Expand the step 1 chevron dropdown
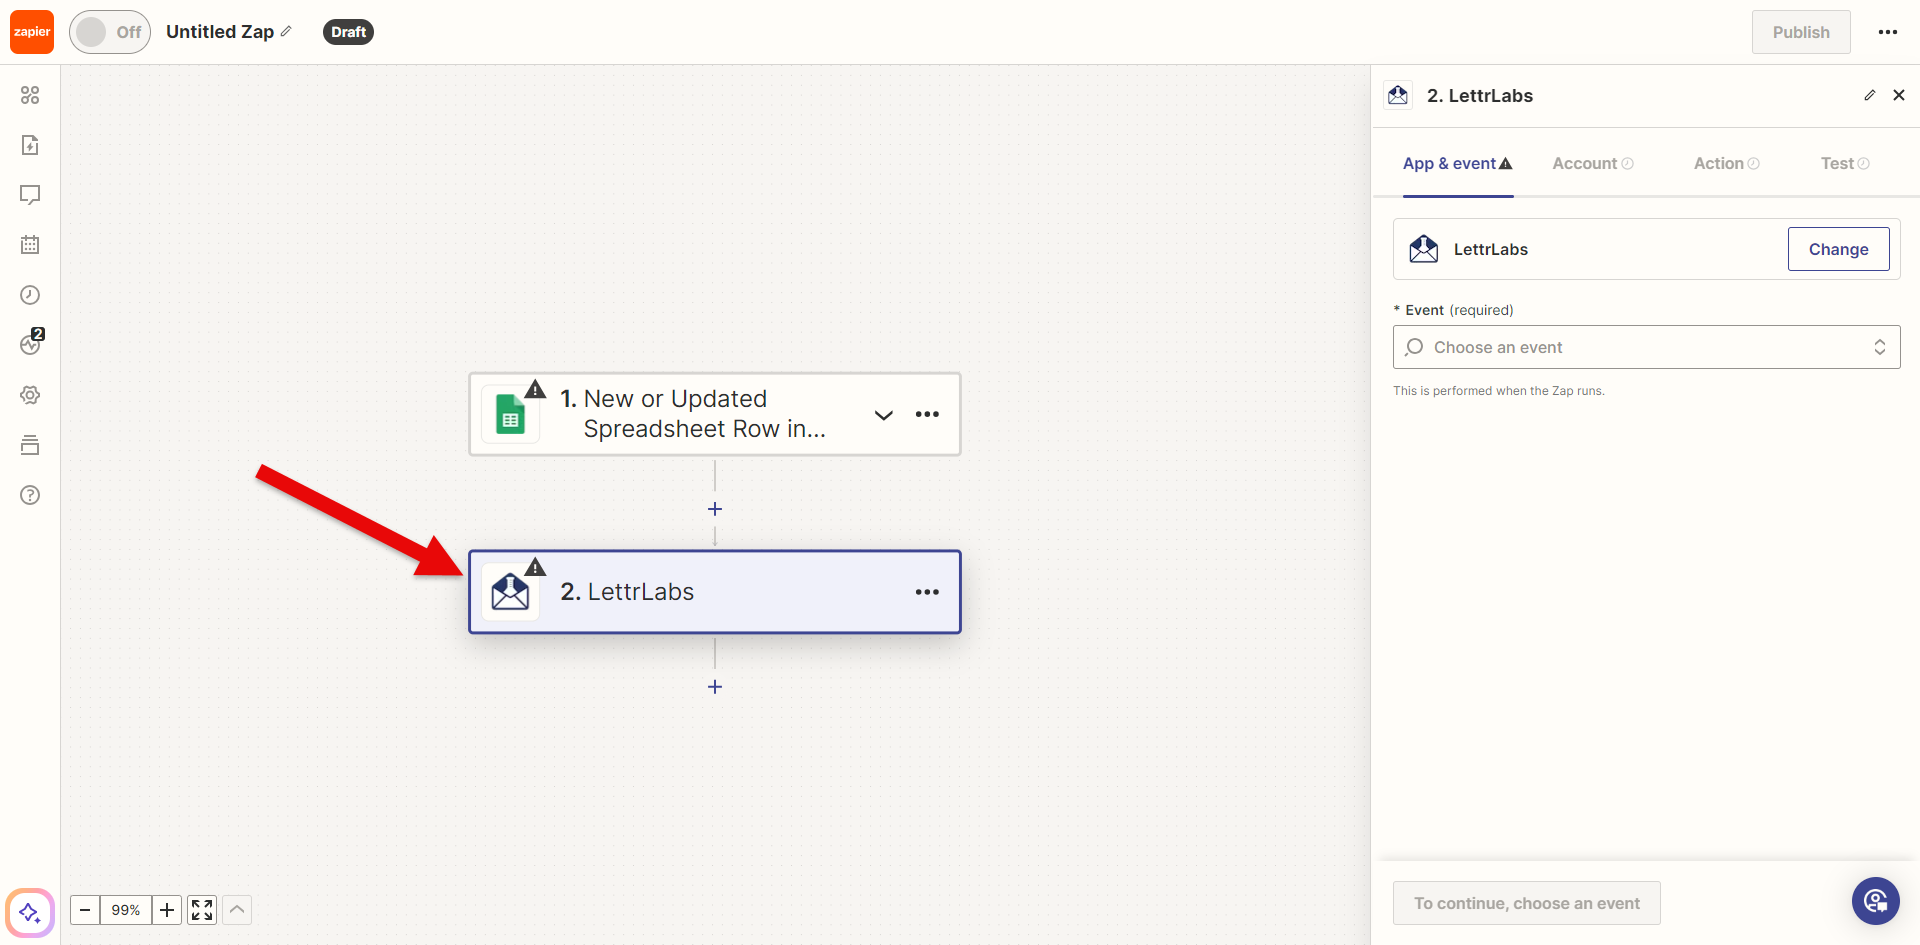The width and height of the screenshot is (1920, 945). click(884, 415)
